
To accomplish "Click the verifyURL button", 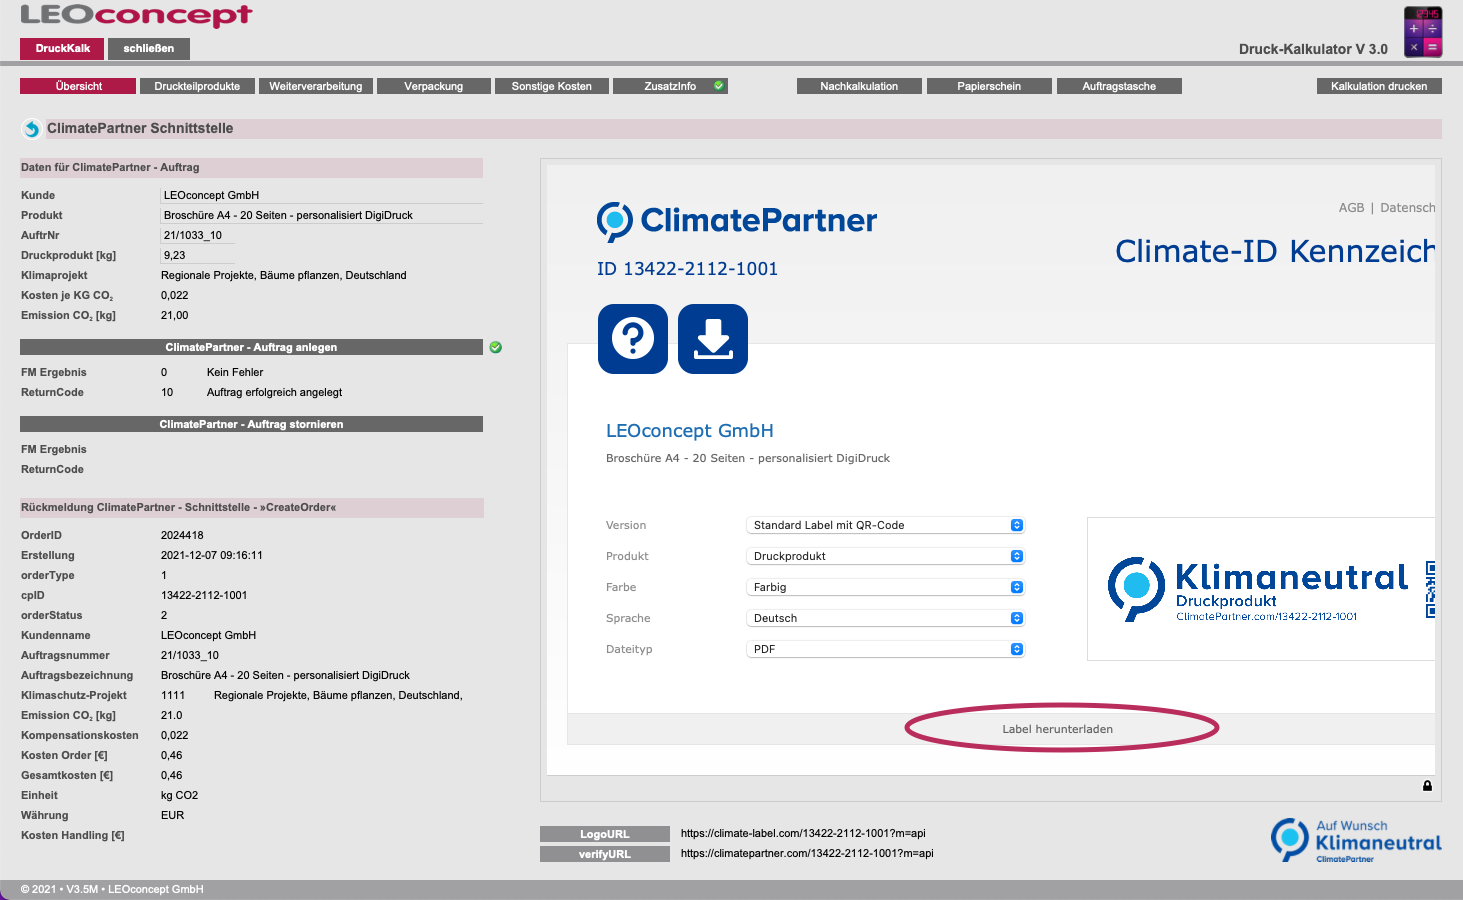I will pyautogui.click(x=605, y=854).
